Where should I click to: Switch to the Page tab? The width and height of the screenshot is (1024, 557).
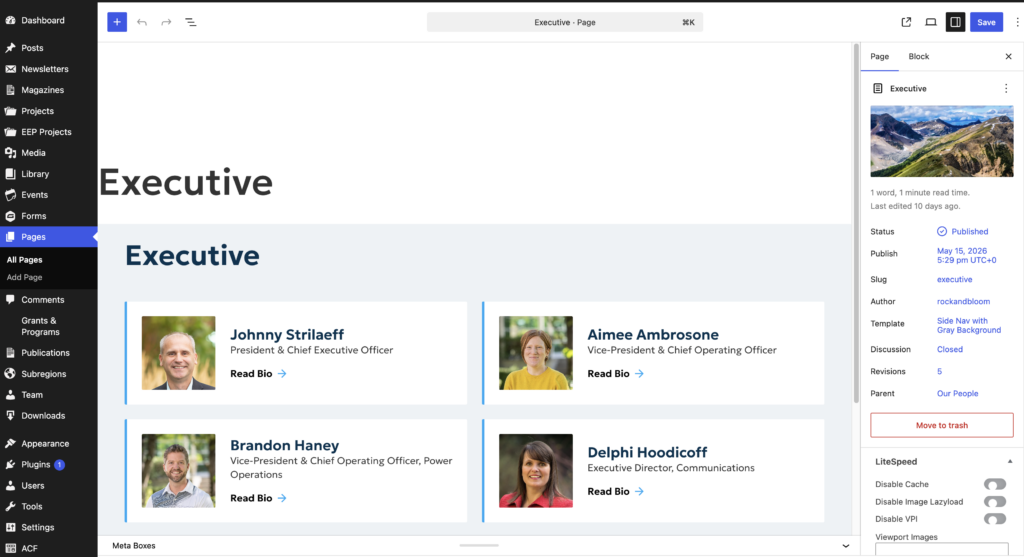[879, 57]
